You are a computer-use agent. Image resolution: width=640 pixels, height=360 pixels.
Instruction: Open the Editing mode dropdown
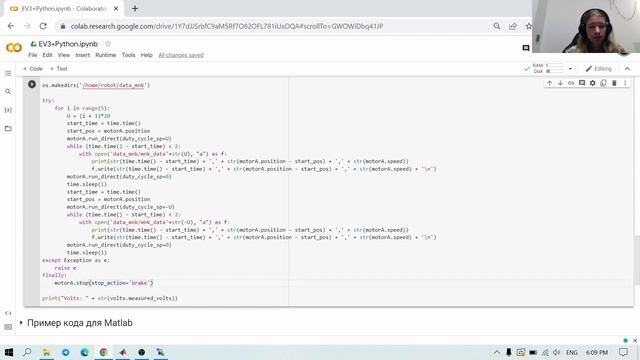point(599,69)
